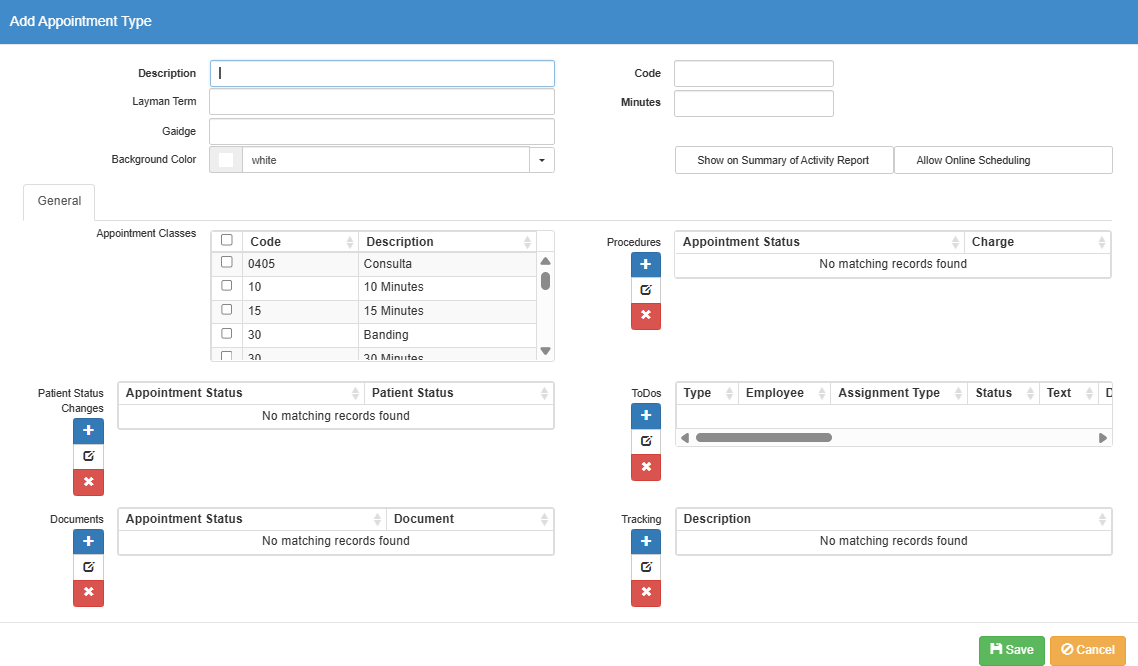Image resolution: width=1138 pixels, height=666 pixels.
Task: Check the 0405 Consulta appointment class
Action: point(227,263)
